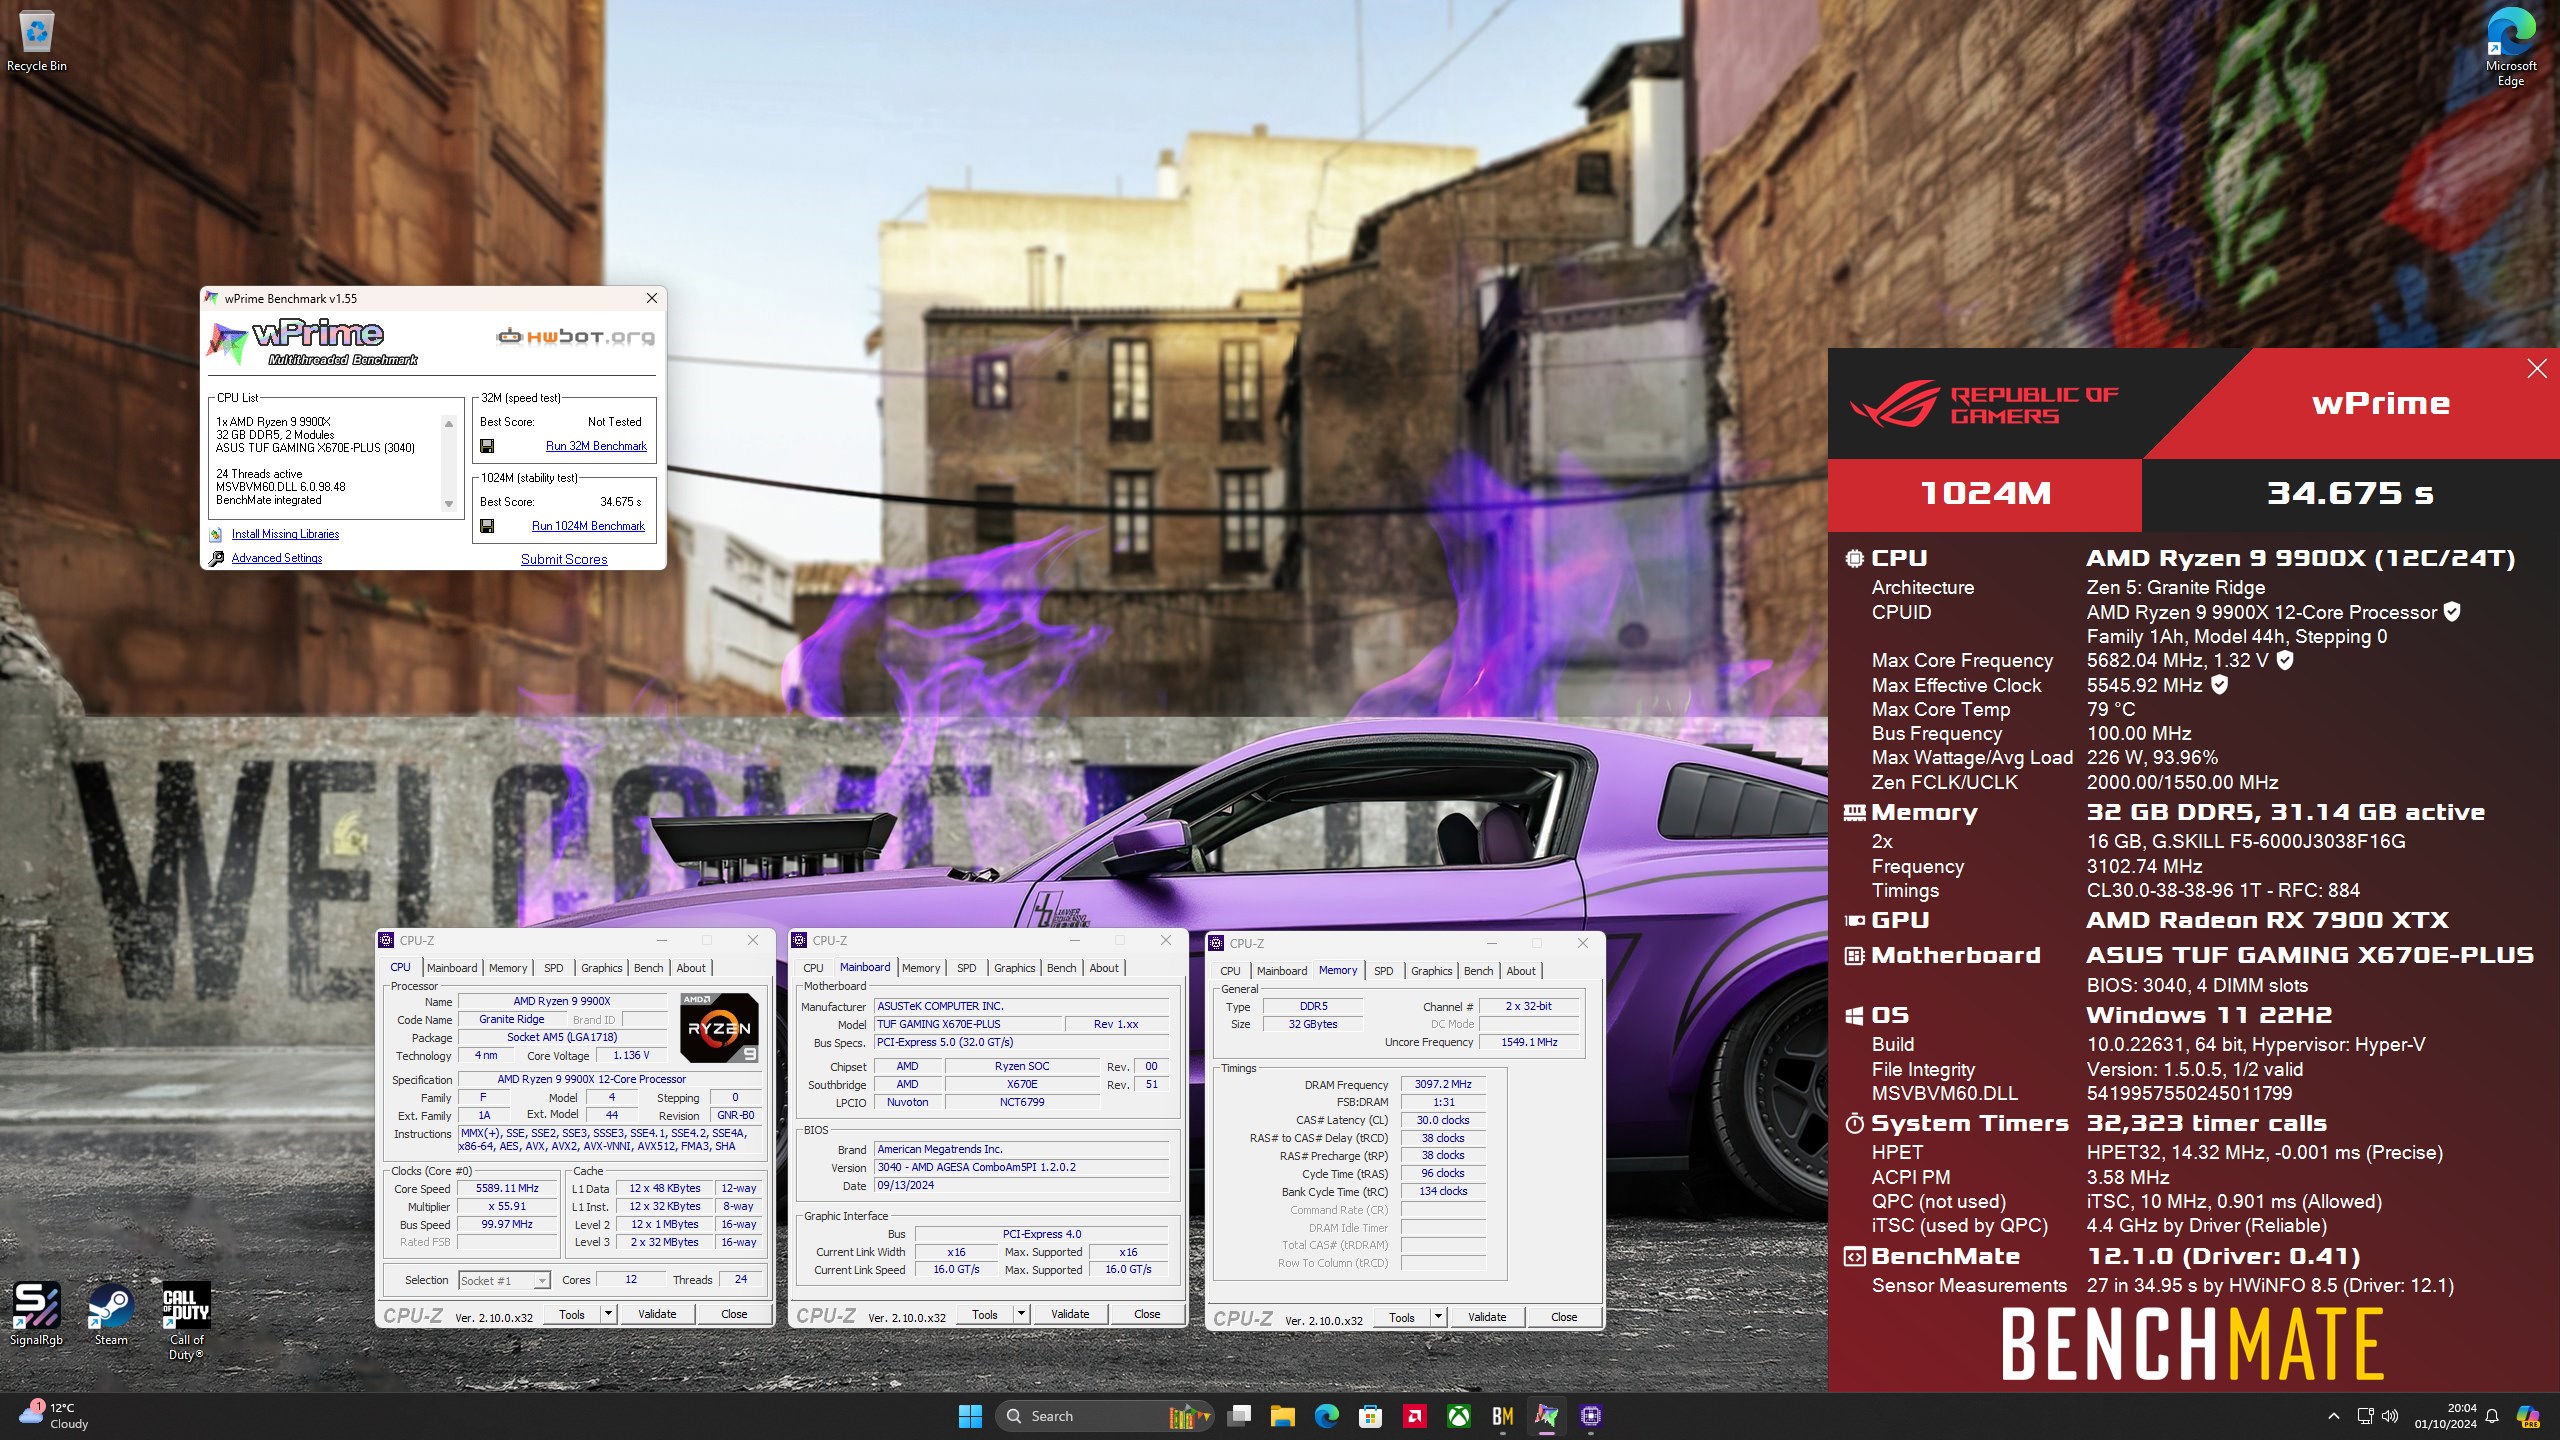Expand the Socket #1 selection dropdown
The height and width of the screenshot is (1440, 2560).
[541, 1281]
